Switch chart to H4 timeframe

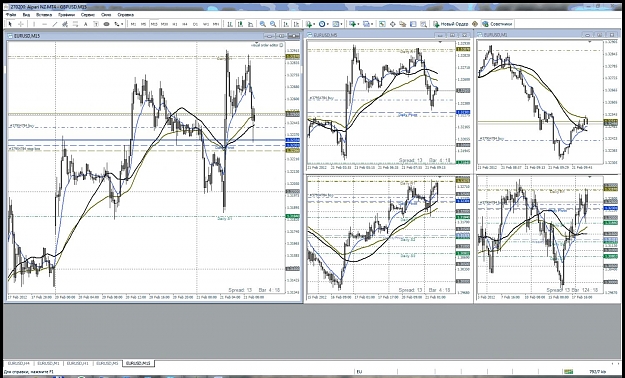[185, 24]
